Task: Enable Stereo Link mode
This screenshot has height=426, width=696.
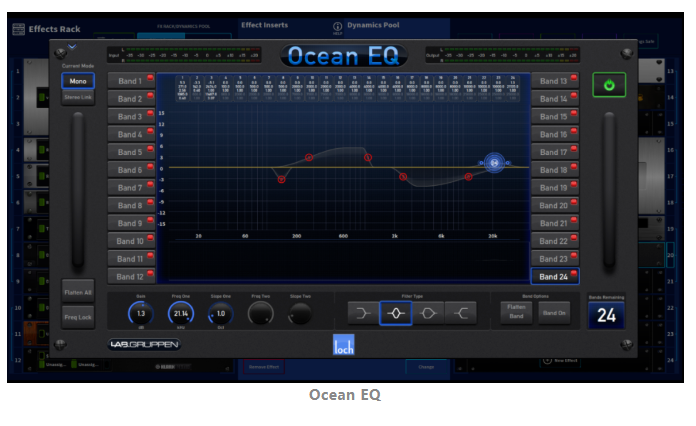Action: [77, 98]
